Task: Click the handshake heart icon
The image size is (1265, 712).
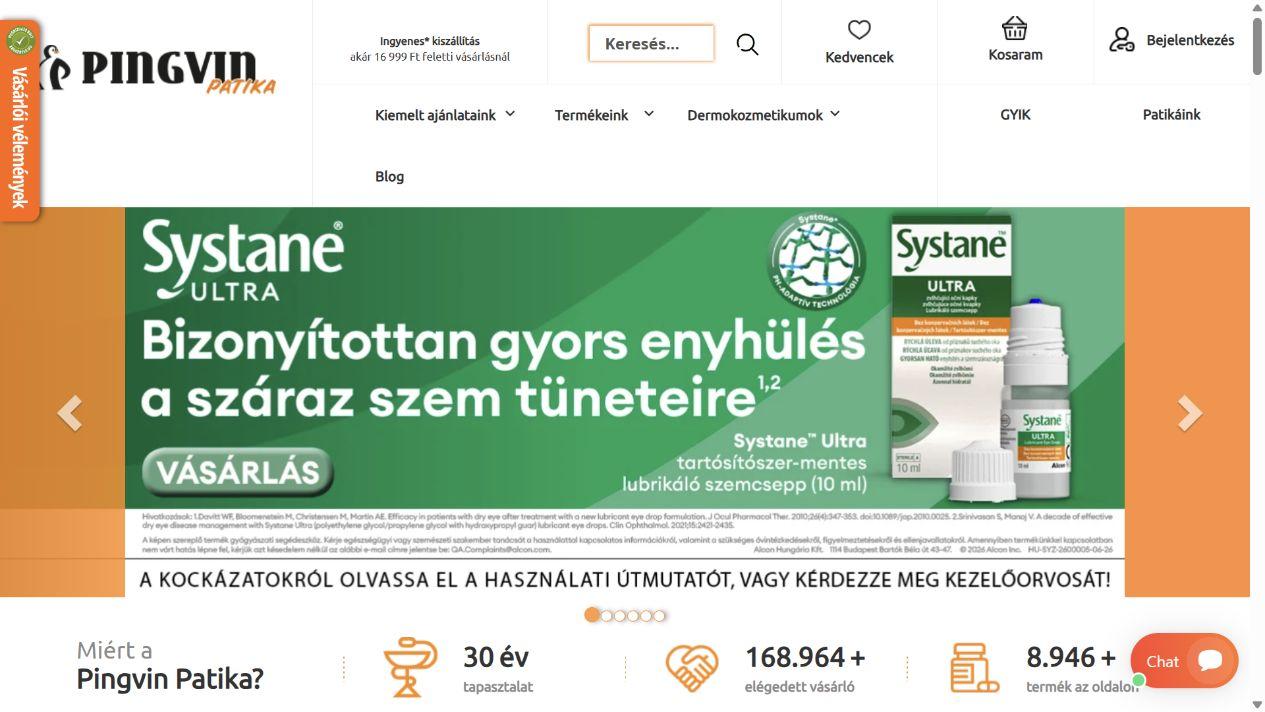Action: pos(692,667)
